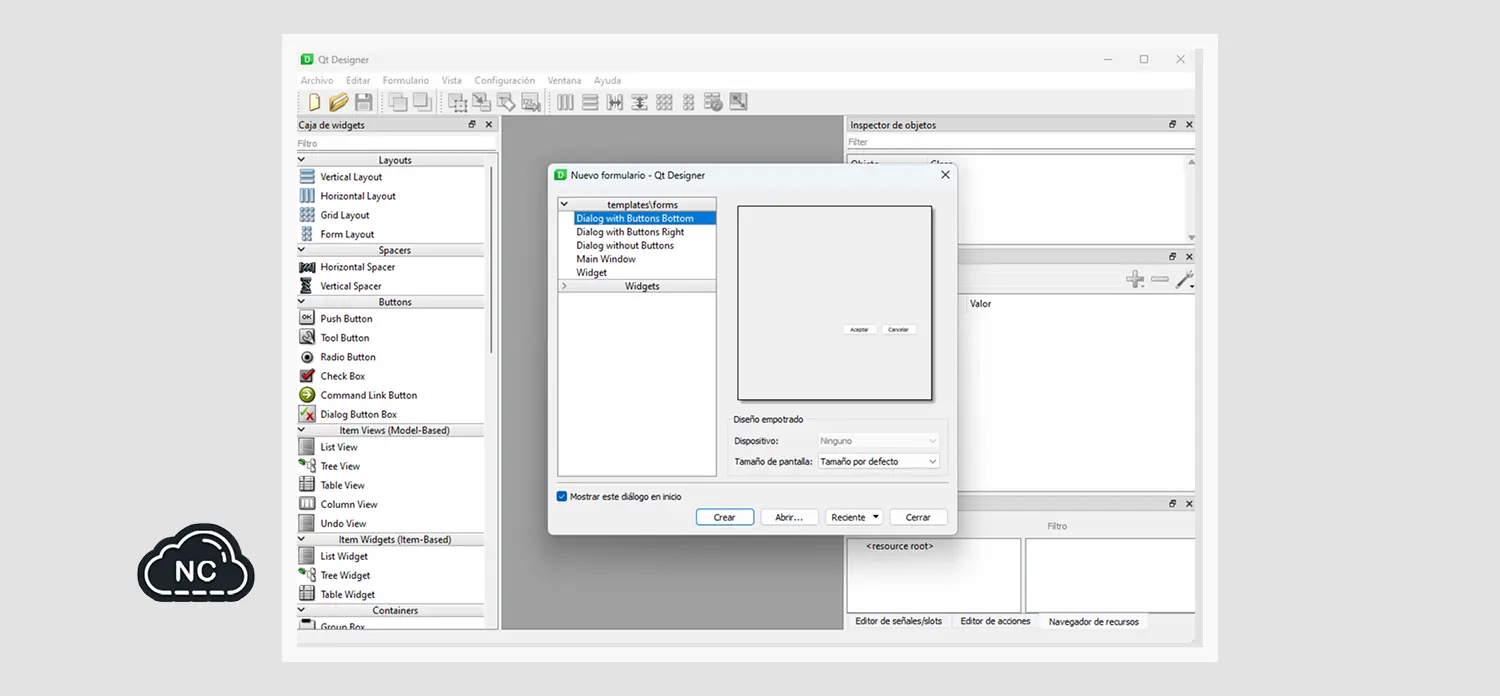Click the Lay Out Vertically toolbar icon
Viewport: 1500px width, 696px height.
(x=590, y=102)
